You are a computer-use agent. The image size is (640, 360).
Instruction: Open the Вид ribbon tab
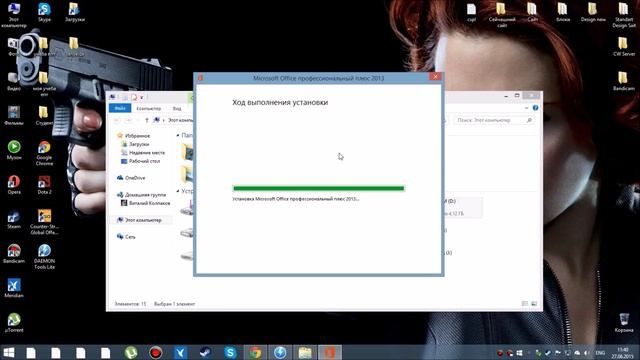coord(177,108)
